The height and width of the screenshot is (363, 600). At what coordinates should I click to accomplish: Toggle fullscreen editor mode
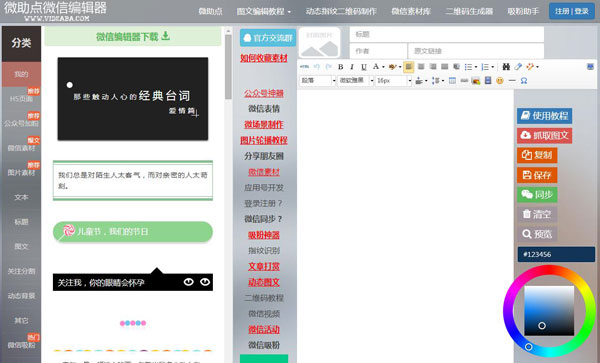click(x=590, y=67)
